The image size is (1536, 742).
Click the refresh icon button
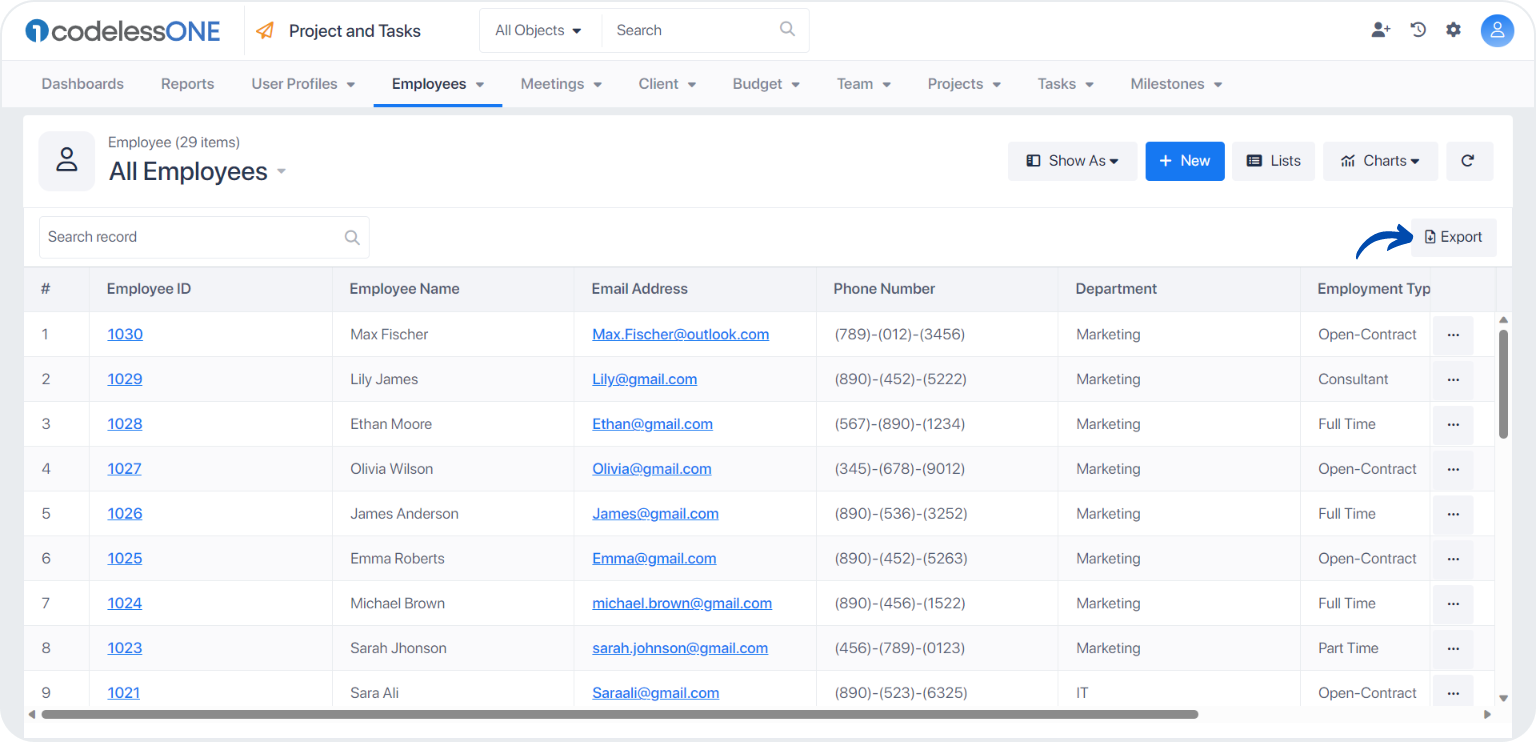(x=1469, y=161)
